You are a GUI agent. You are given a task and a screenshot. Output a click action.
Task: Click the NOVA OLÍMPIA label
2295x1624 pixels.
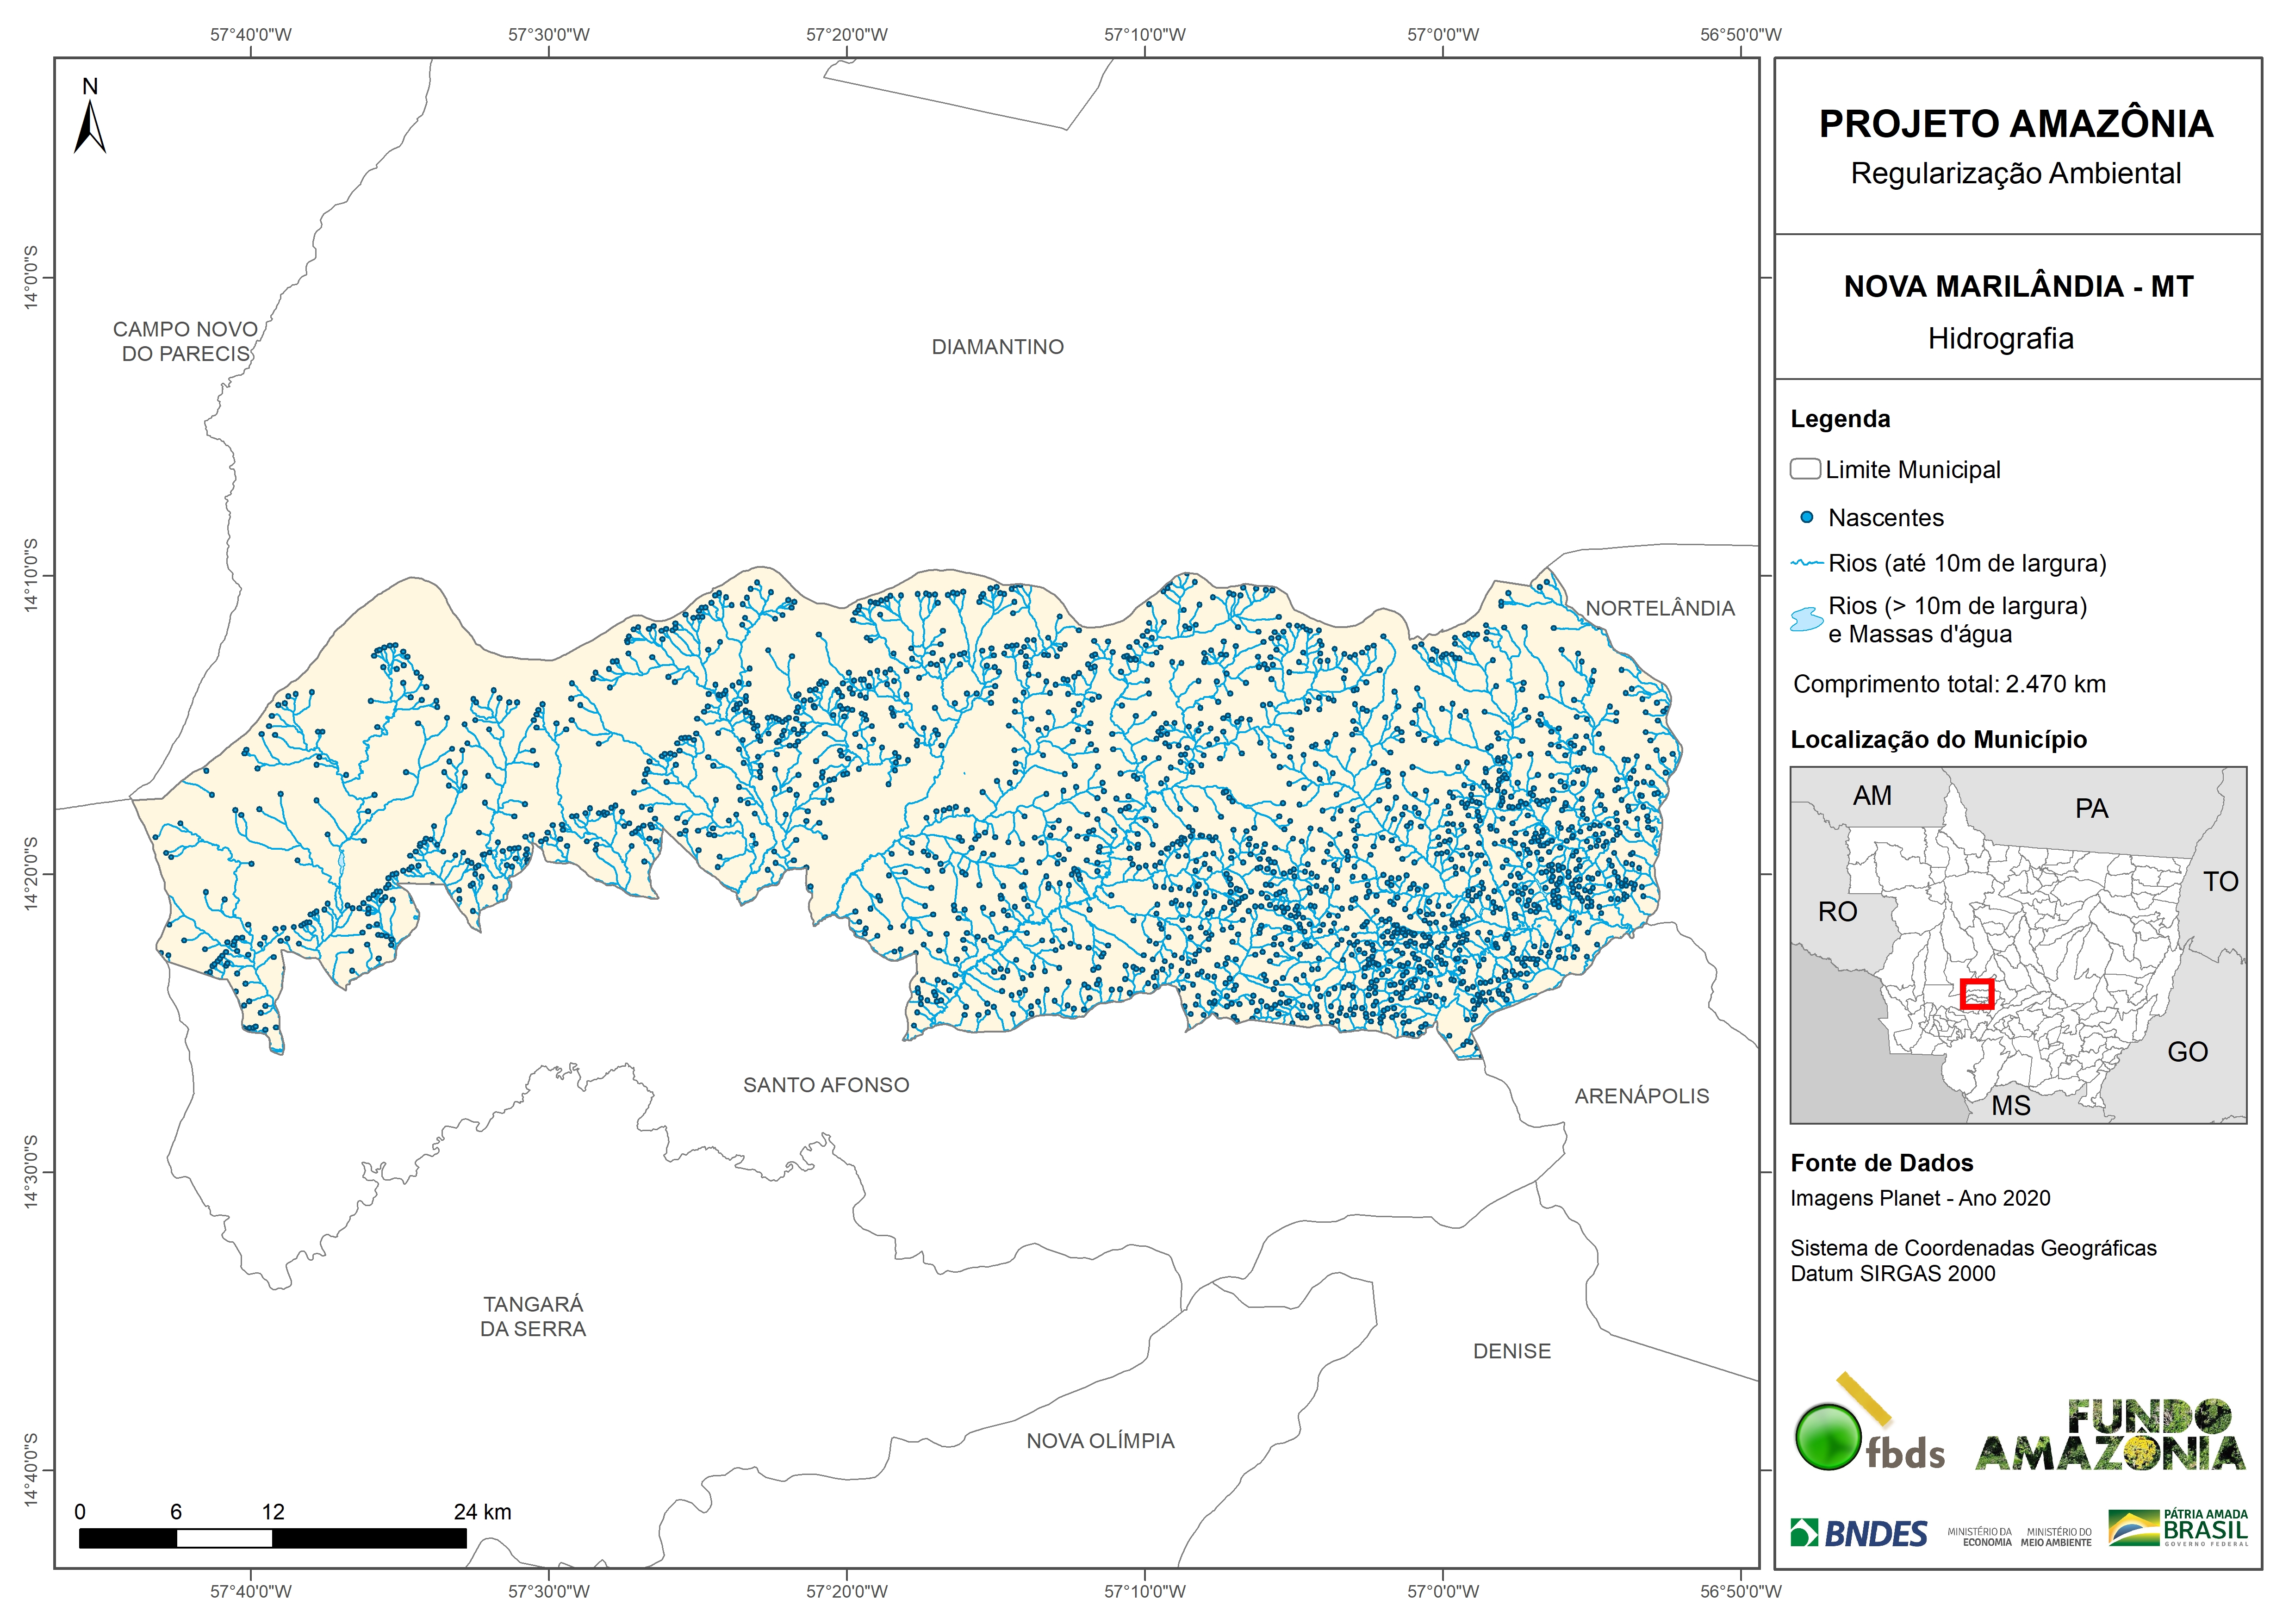tap(1100, 1441)
